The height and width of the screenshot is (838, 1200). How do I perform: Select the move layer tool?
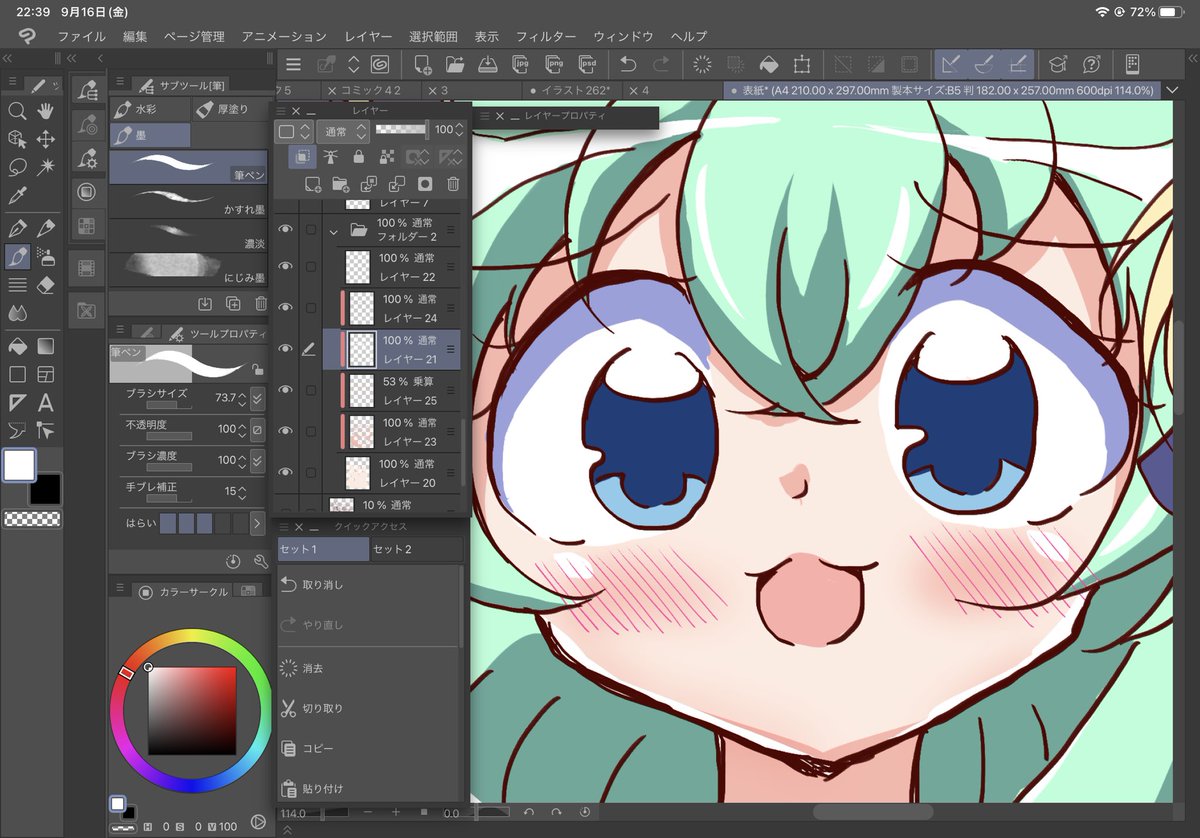pos(45,139)
